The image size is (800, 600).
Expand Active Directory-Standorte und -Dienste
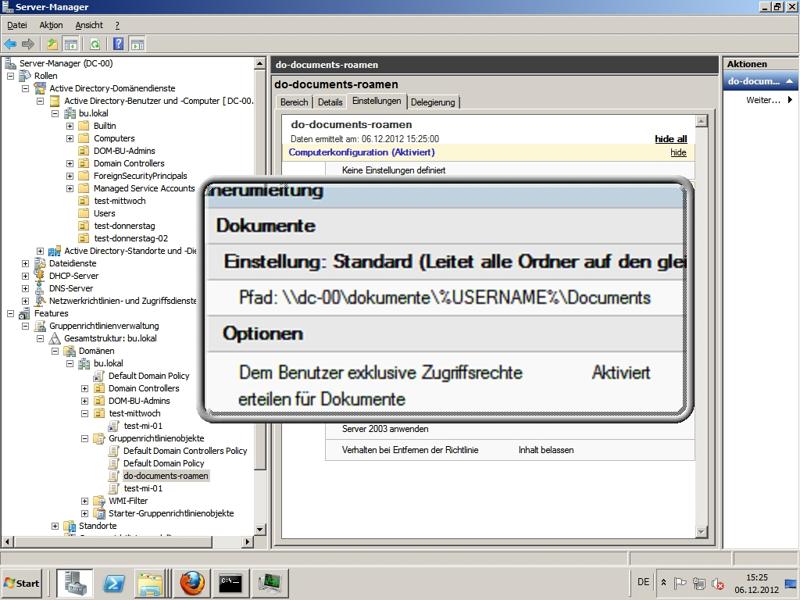(40, 251)
